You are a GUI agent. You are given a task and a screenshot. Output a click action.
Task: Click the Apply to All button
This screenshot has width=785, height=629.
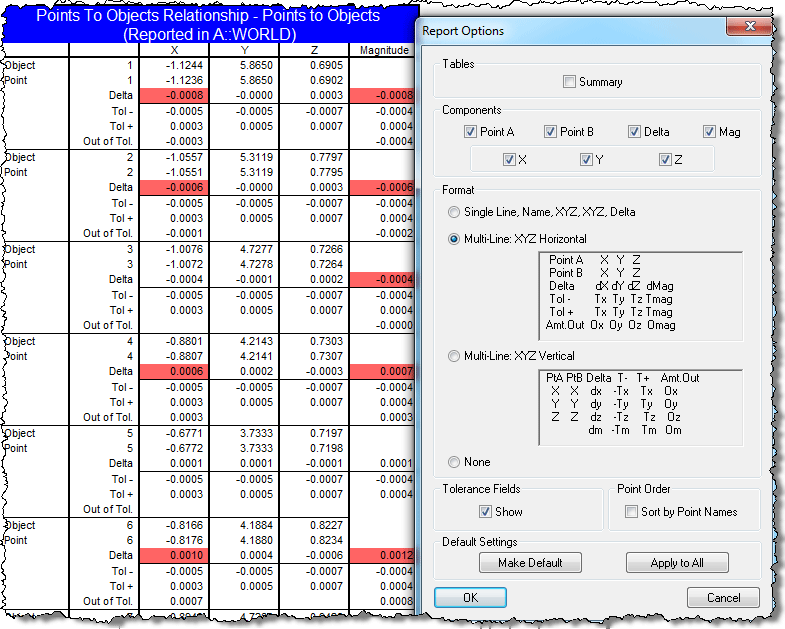pos(677,562)
